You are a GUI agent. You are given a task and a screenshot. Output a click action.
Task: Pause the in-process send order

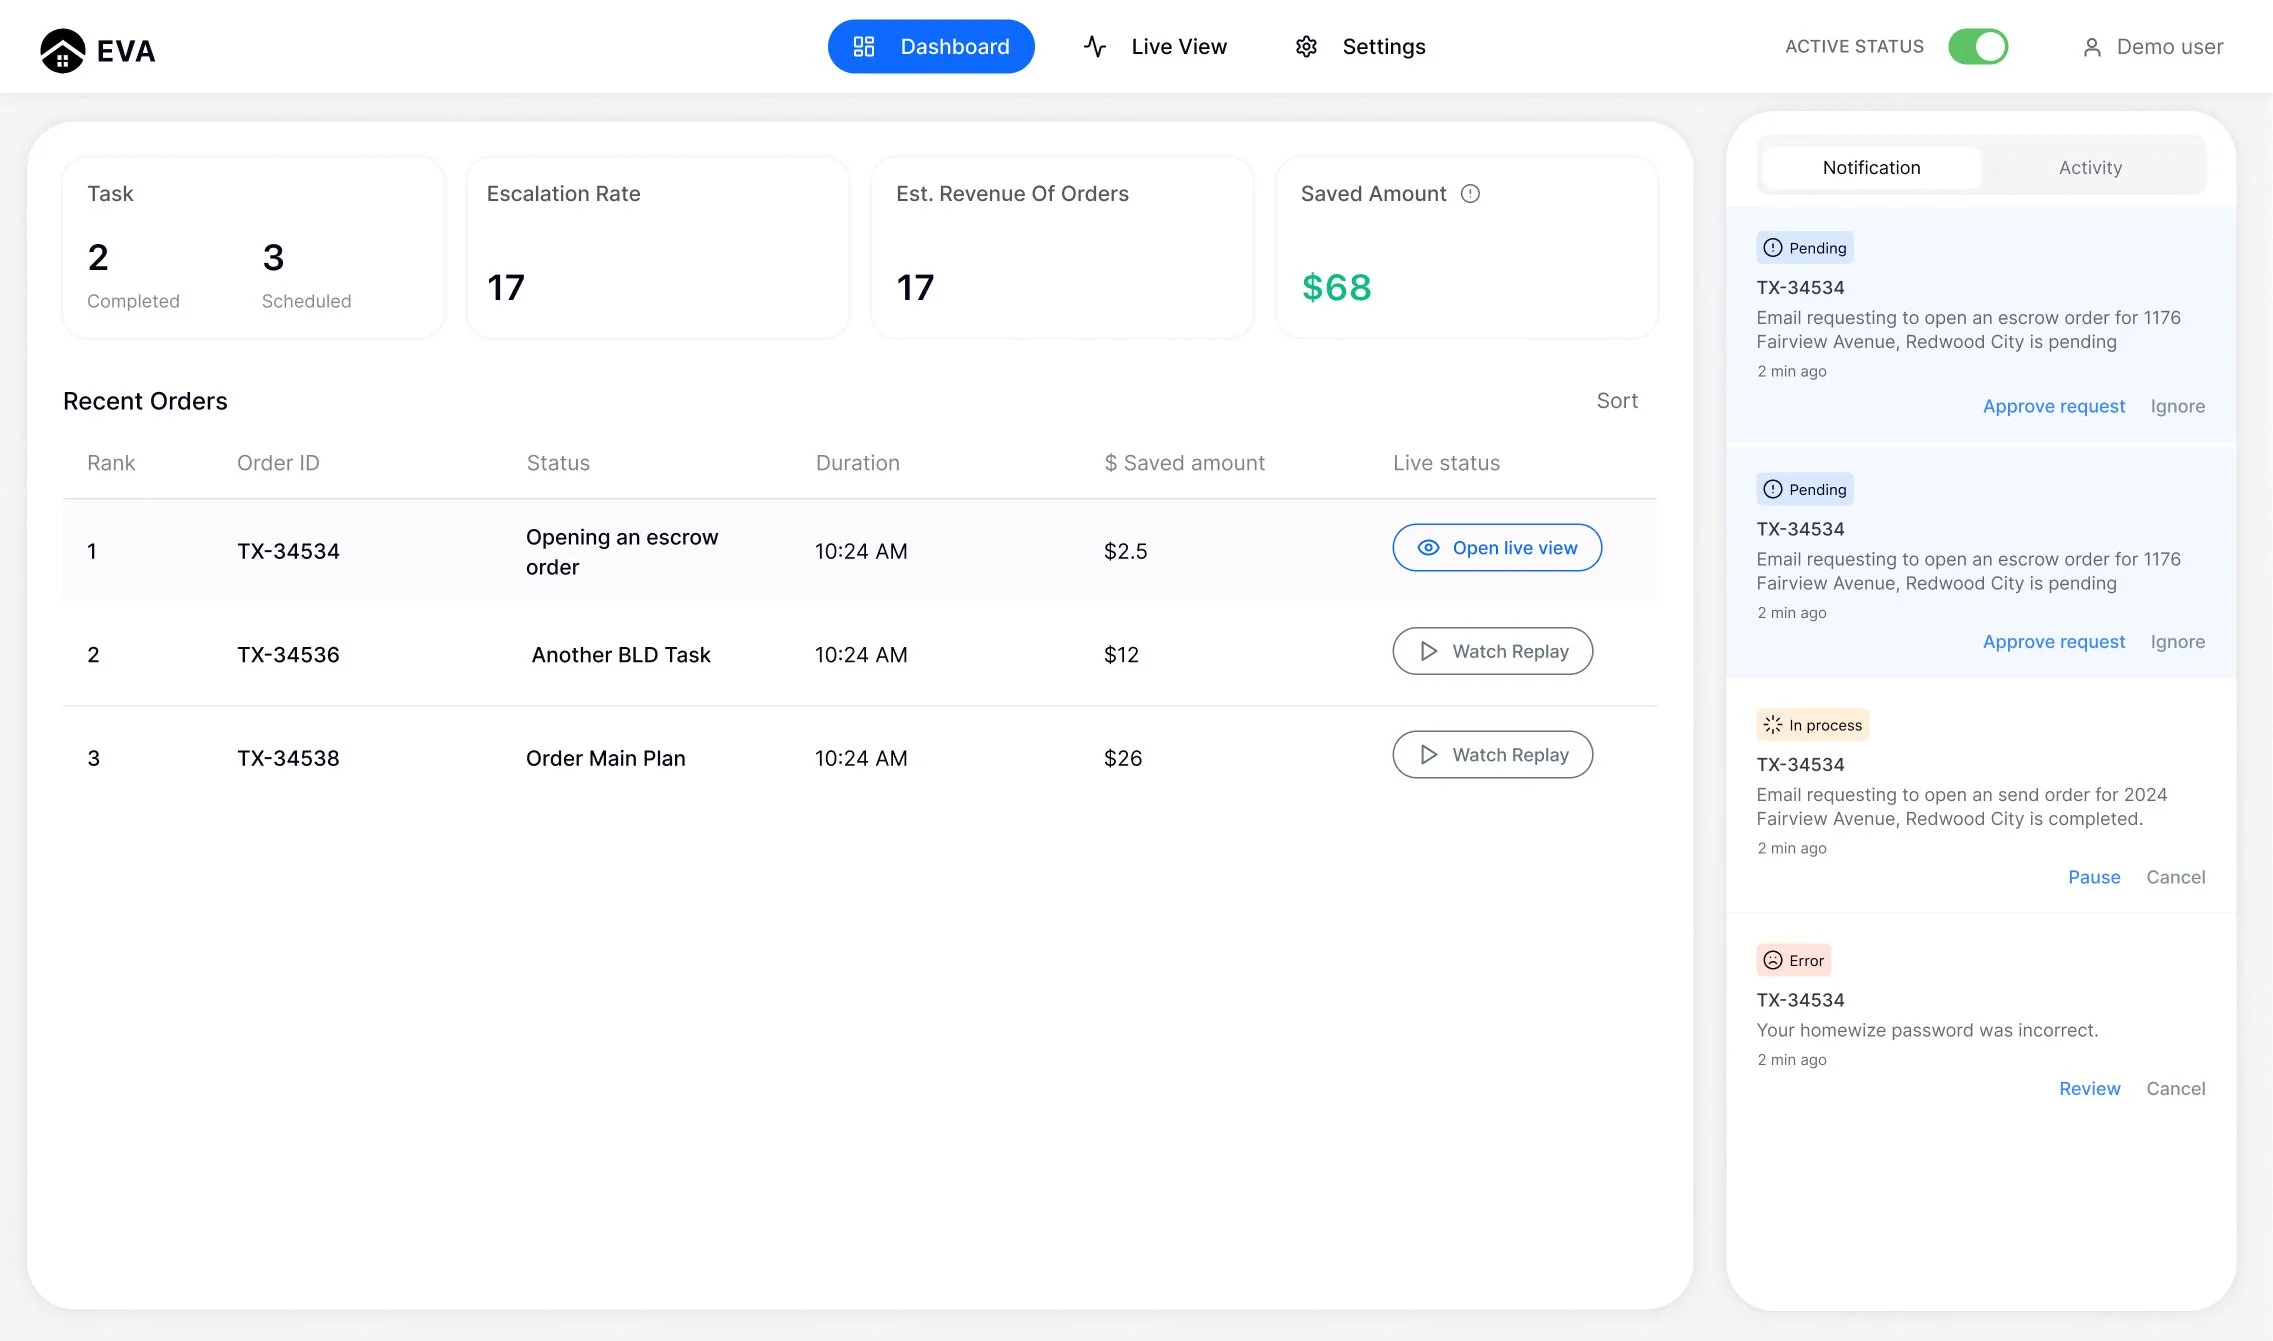pyautogui.click(x=2093, y=877)
